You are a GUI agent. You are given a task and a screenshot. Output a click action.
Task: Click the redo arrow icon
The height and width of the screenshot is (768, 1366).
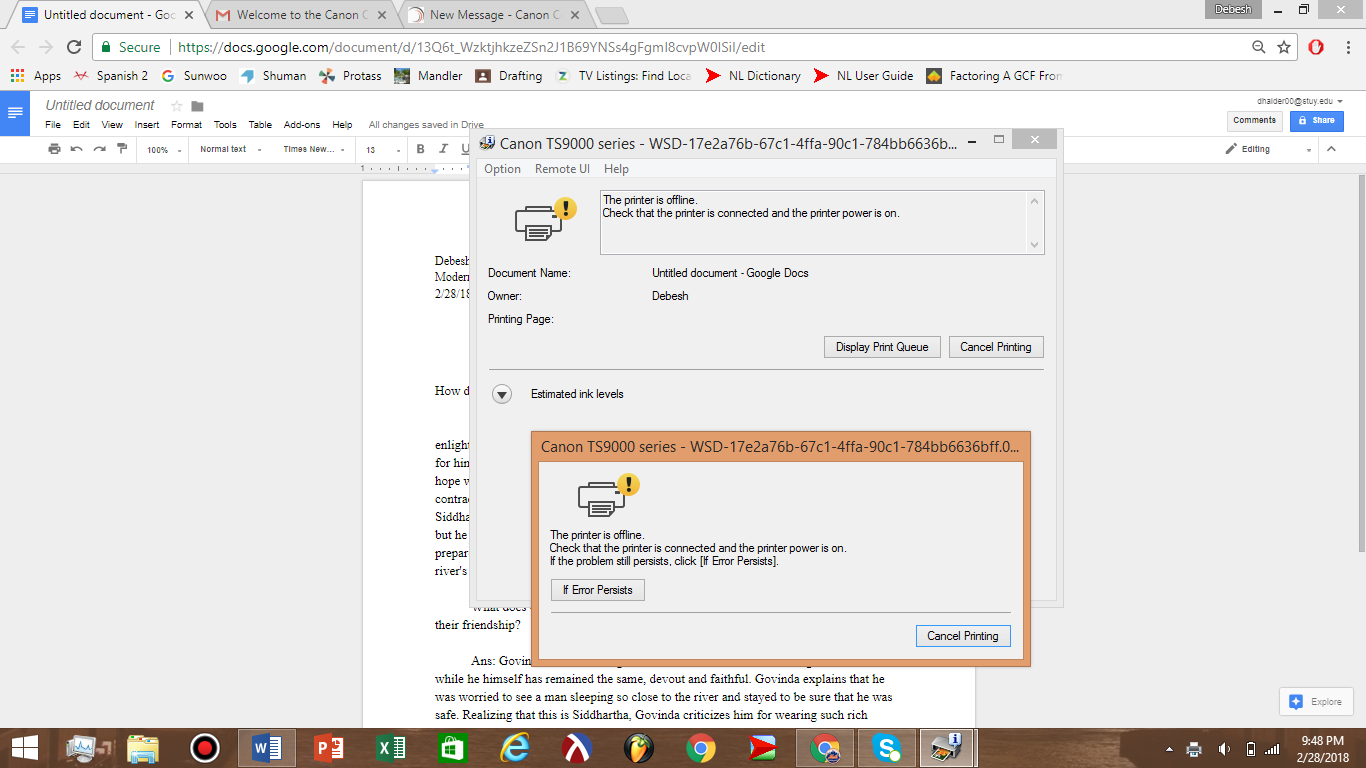coord(99,149)
